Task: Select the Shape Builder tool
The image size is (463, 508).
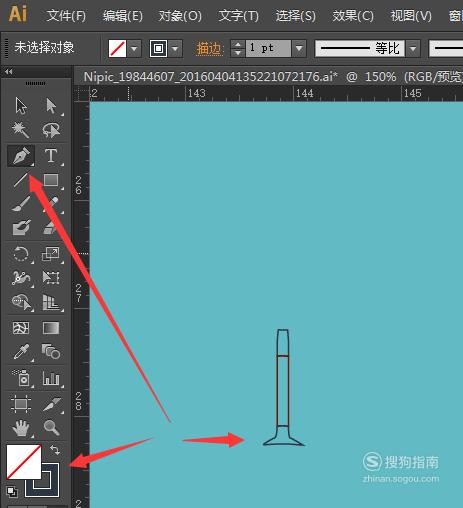Action: 21,302
